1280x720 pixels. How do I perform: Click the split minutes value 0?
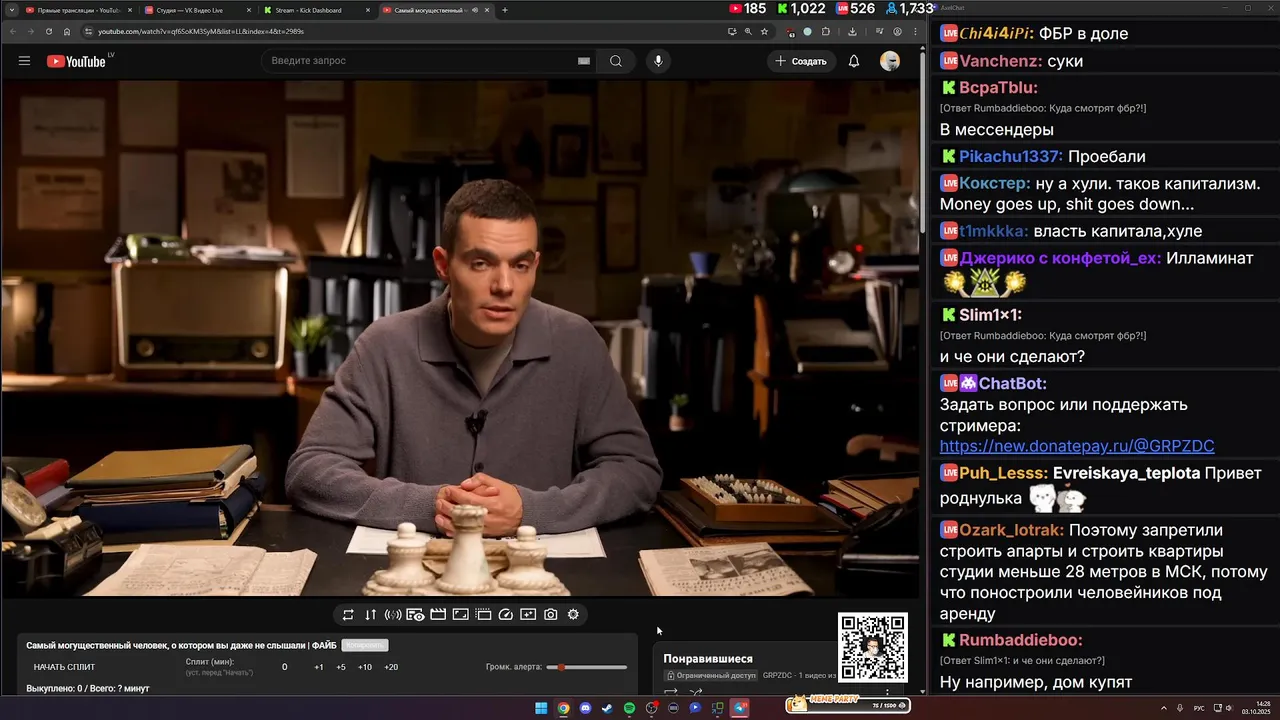click(x=284, y=667)
